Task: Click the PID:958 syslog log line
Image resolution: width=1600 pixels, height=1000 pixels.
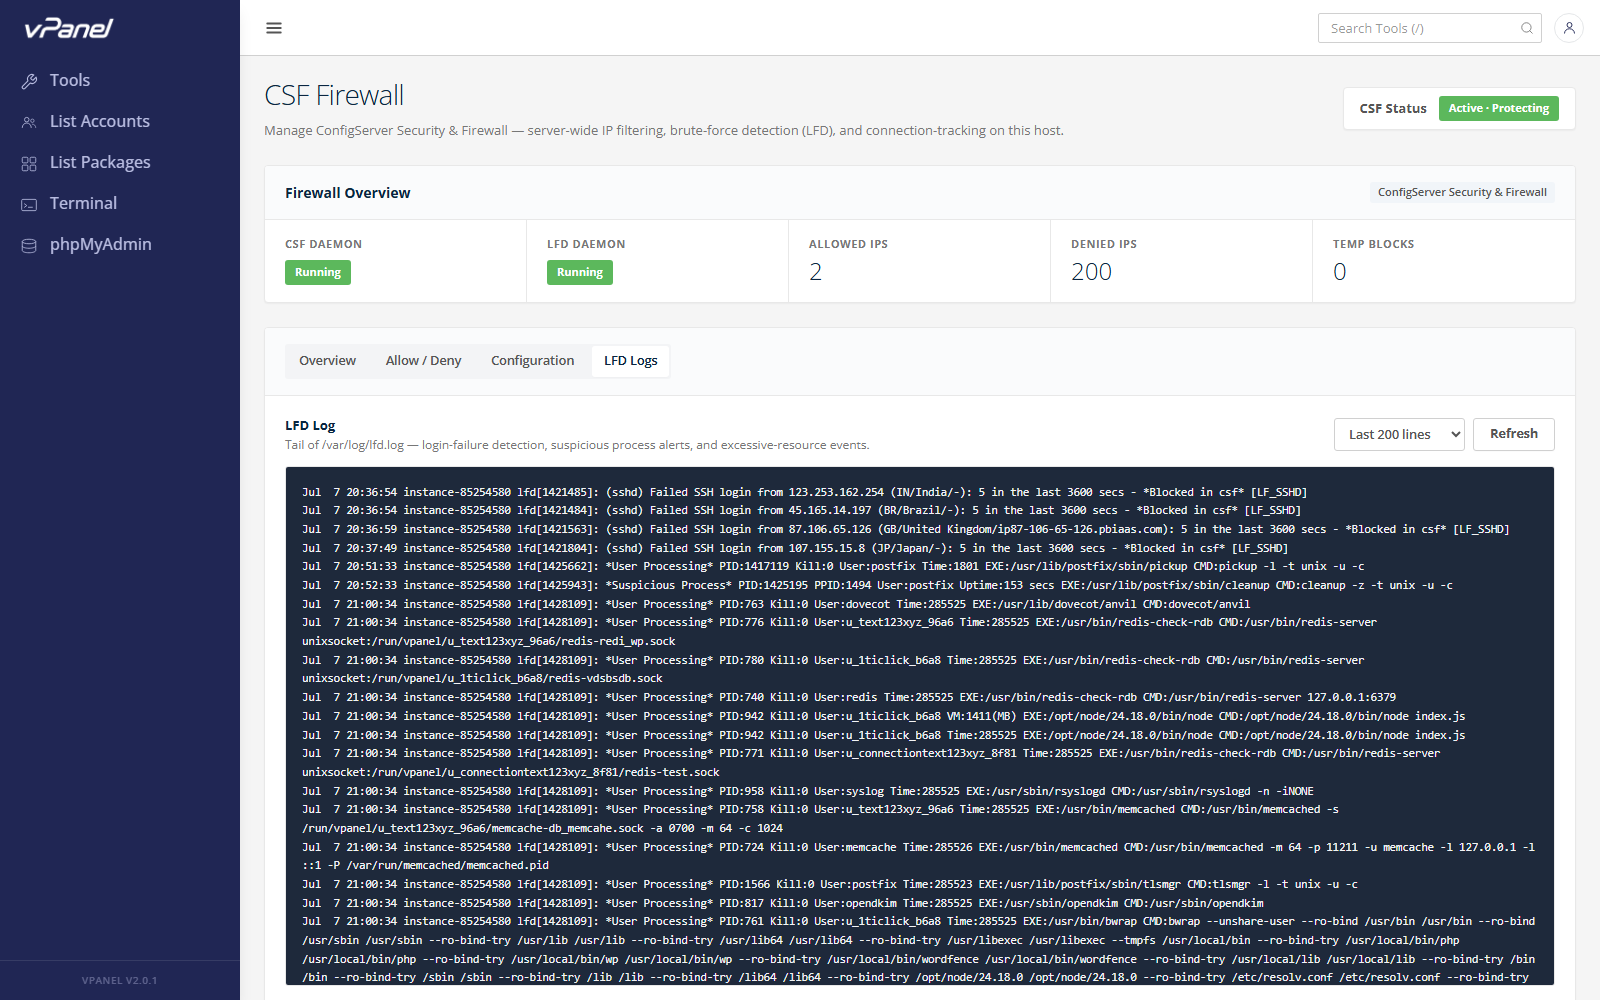Action: [808, 791]
